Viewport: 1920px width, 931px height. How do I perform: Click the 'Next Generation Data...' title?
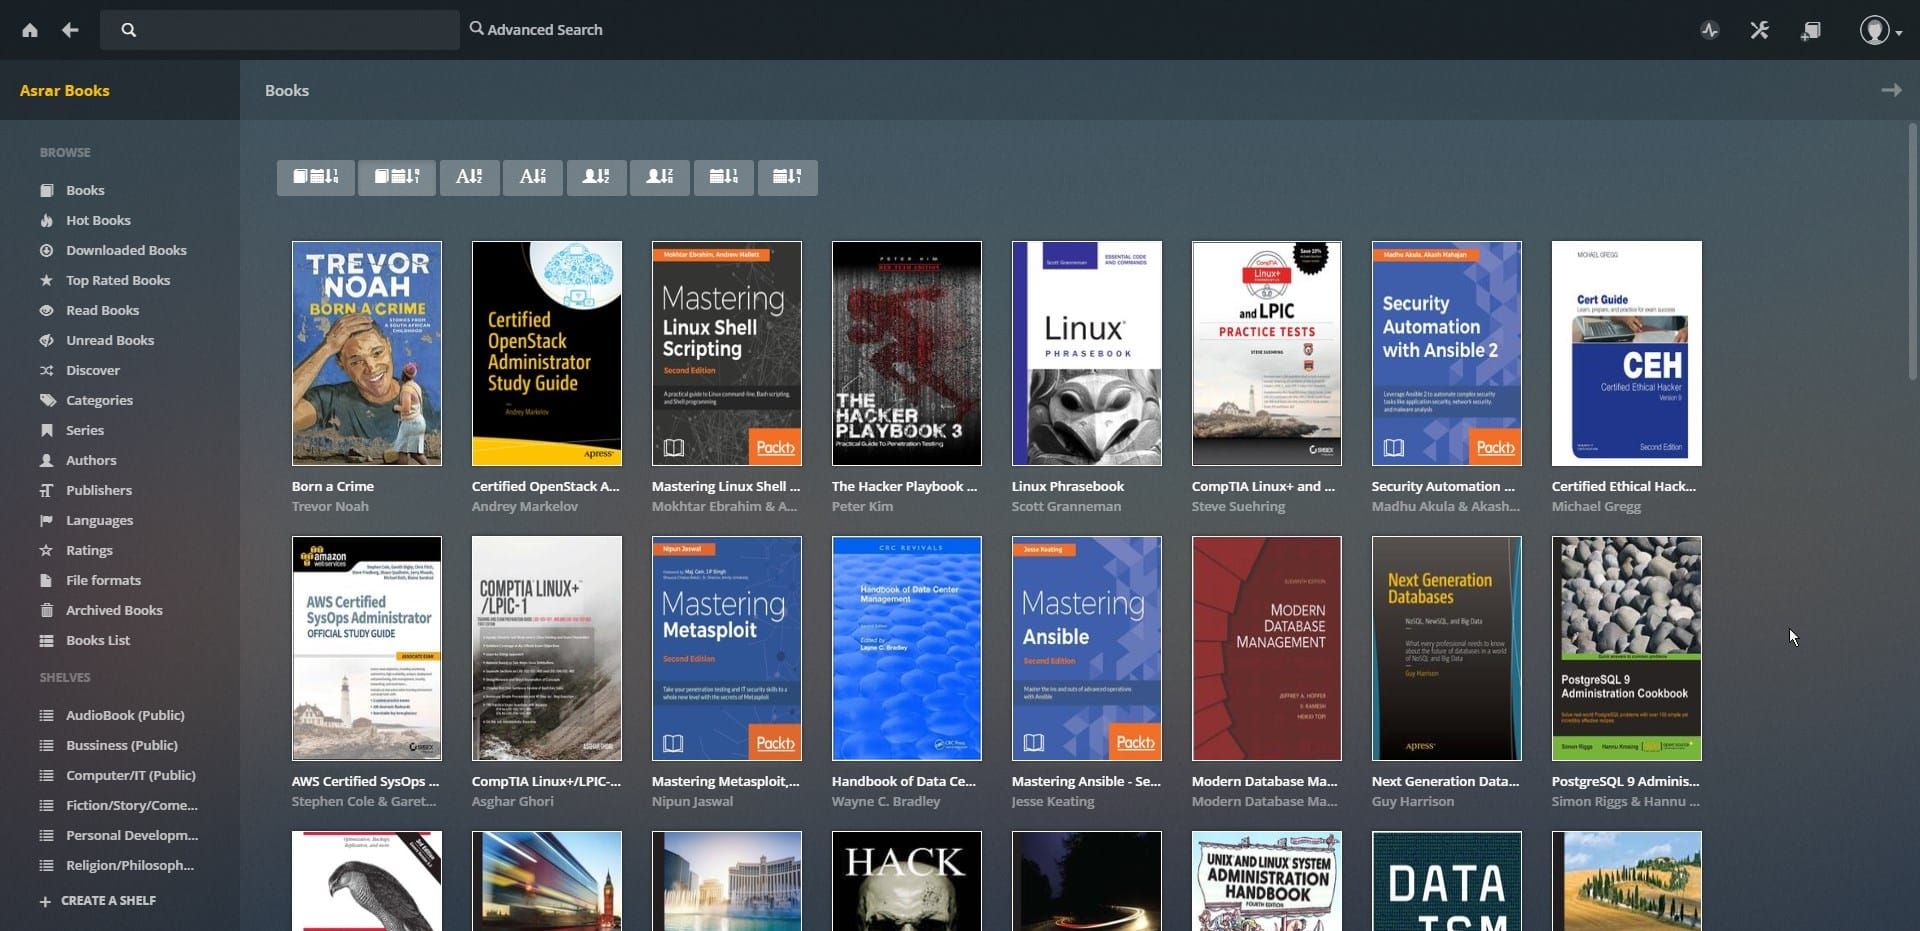1445,781
